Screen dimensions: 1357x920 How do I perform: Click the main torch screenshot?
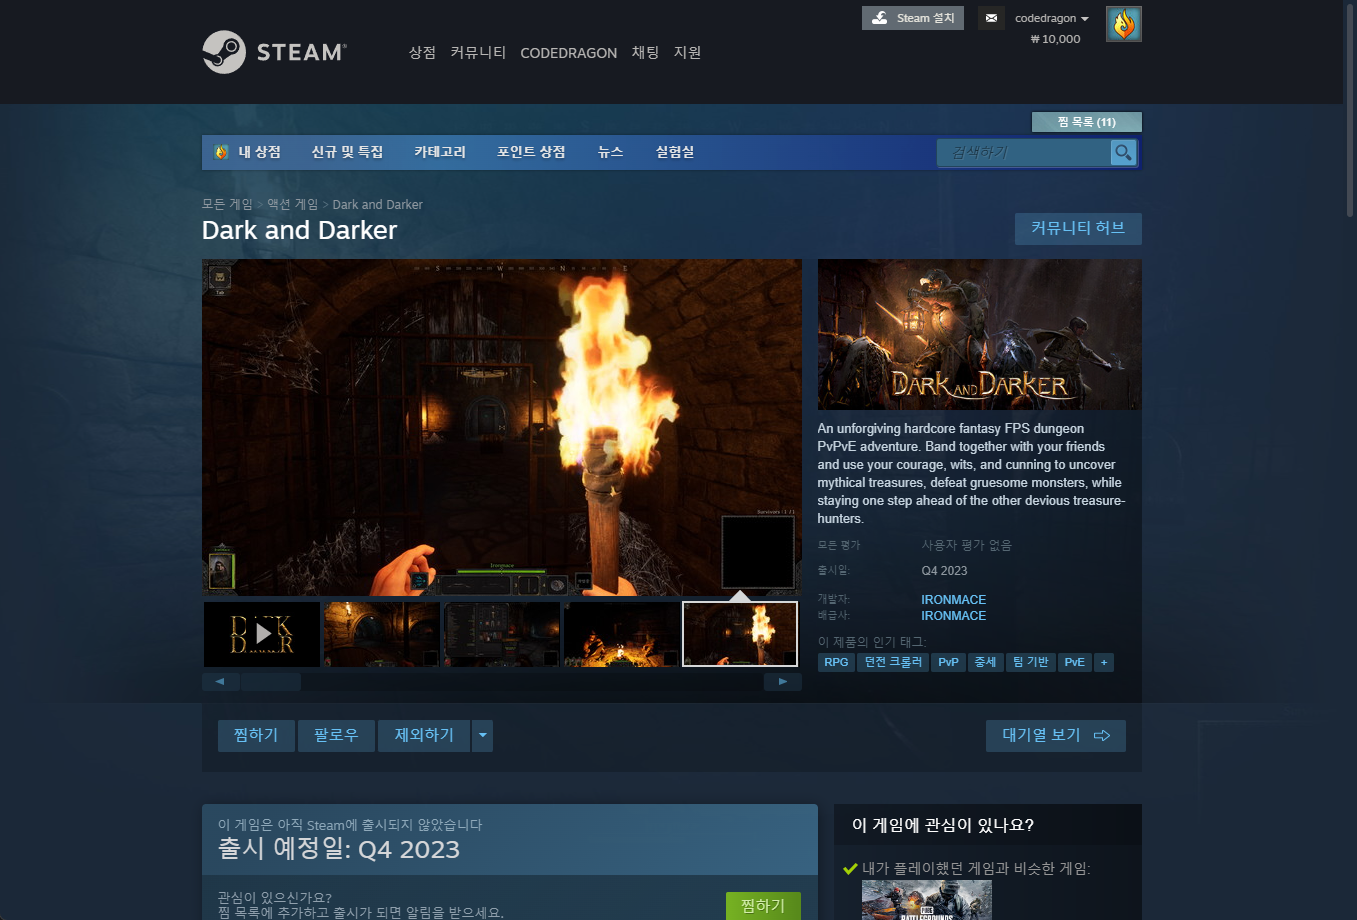pyautogui.click(x=502, y=428)
